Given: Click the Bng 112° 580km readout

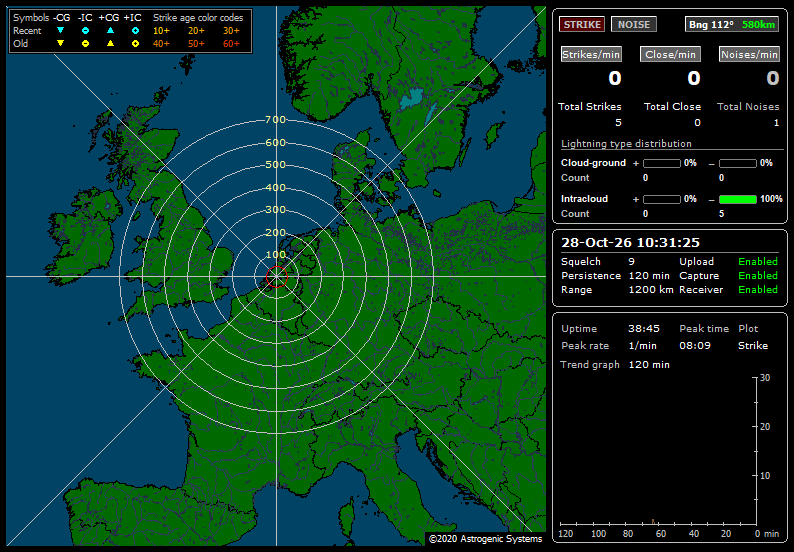Looking at the screenshot, I should click(732, 24).
